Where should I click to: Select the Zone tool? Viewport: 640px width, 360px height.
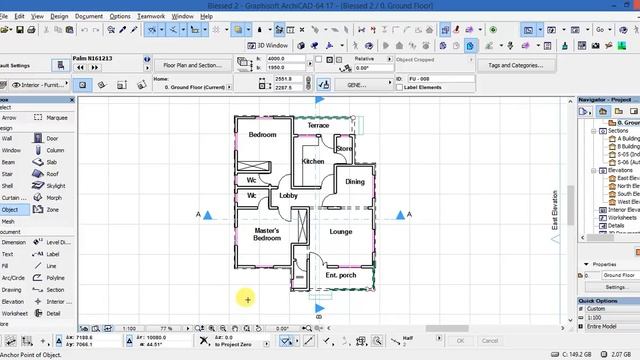point(46,209)
